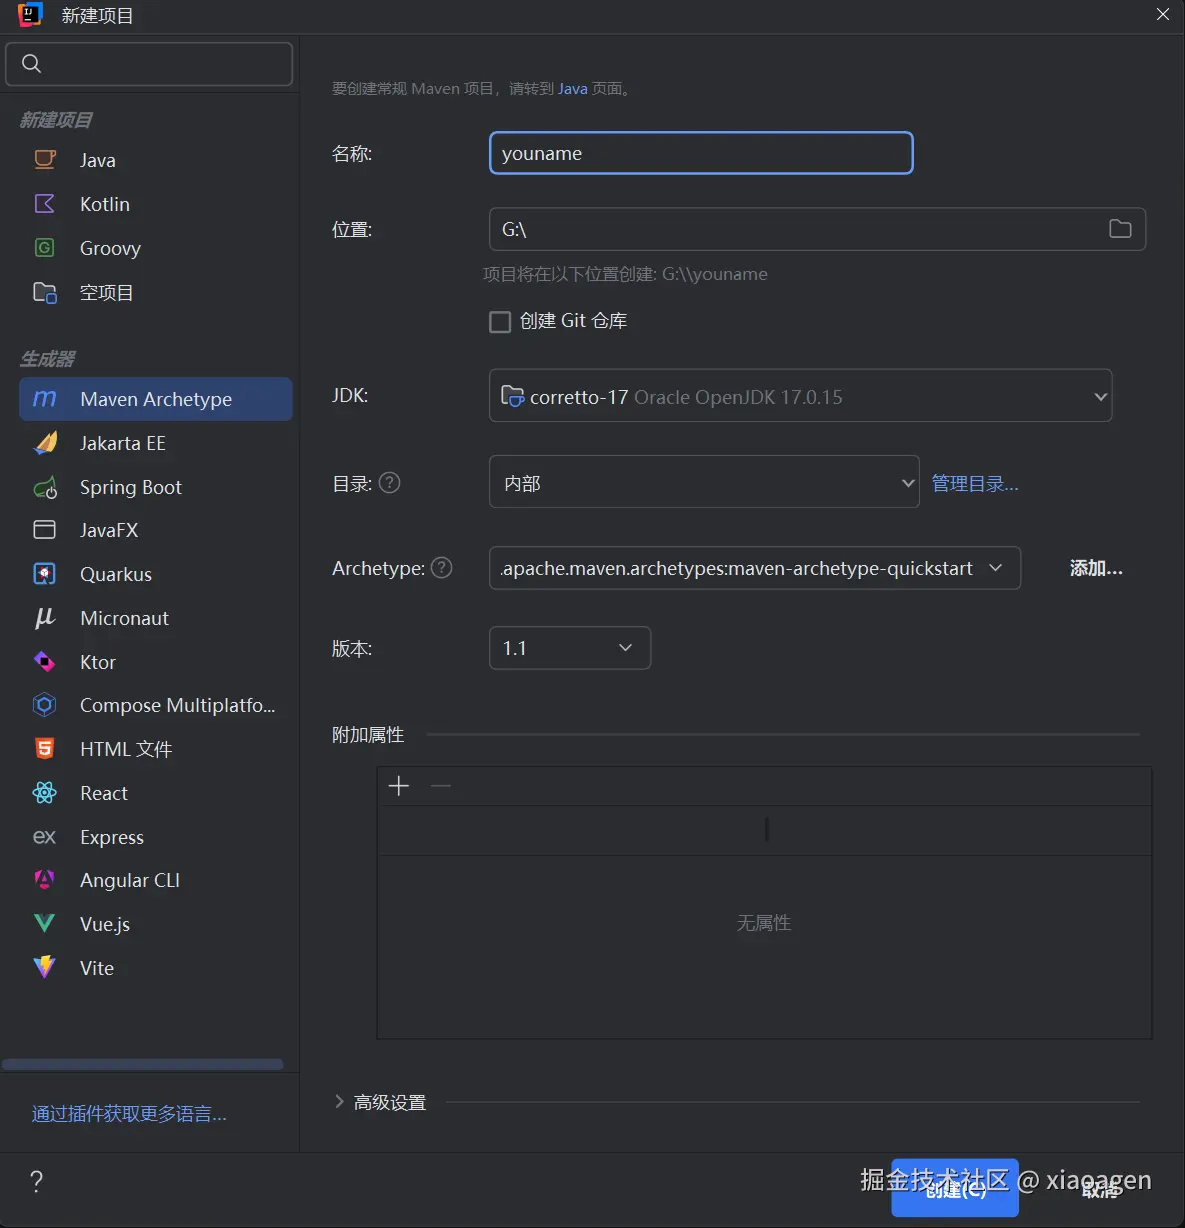Select Spring Boot generator
1185x1228 pixels.
(155, 487)
